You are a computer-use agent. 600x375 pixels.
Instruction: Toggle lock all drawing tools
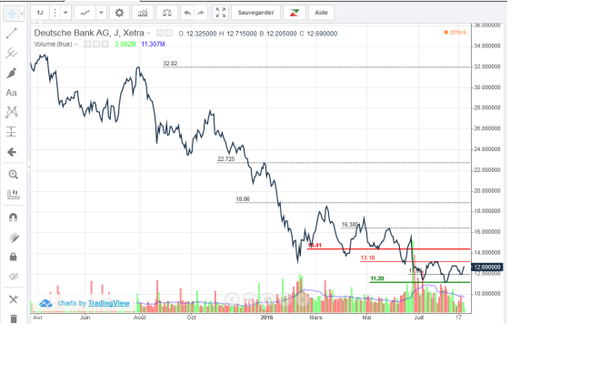tap(13, 257)
